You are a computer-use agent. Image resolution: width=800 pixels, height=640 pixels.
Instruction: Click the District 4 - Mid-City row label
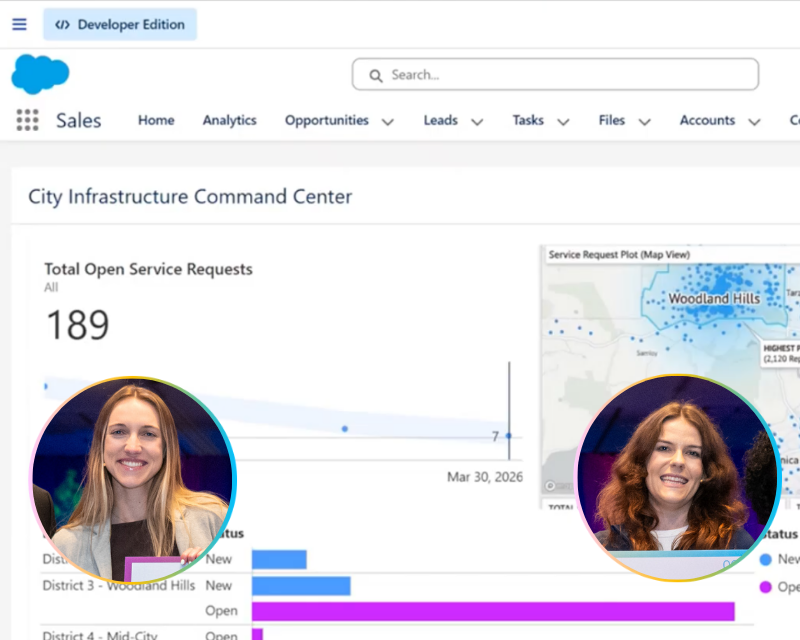[x=100, y=635]
